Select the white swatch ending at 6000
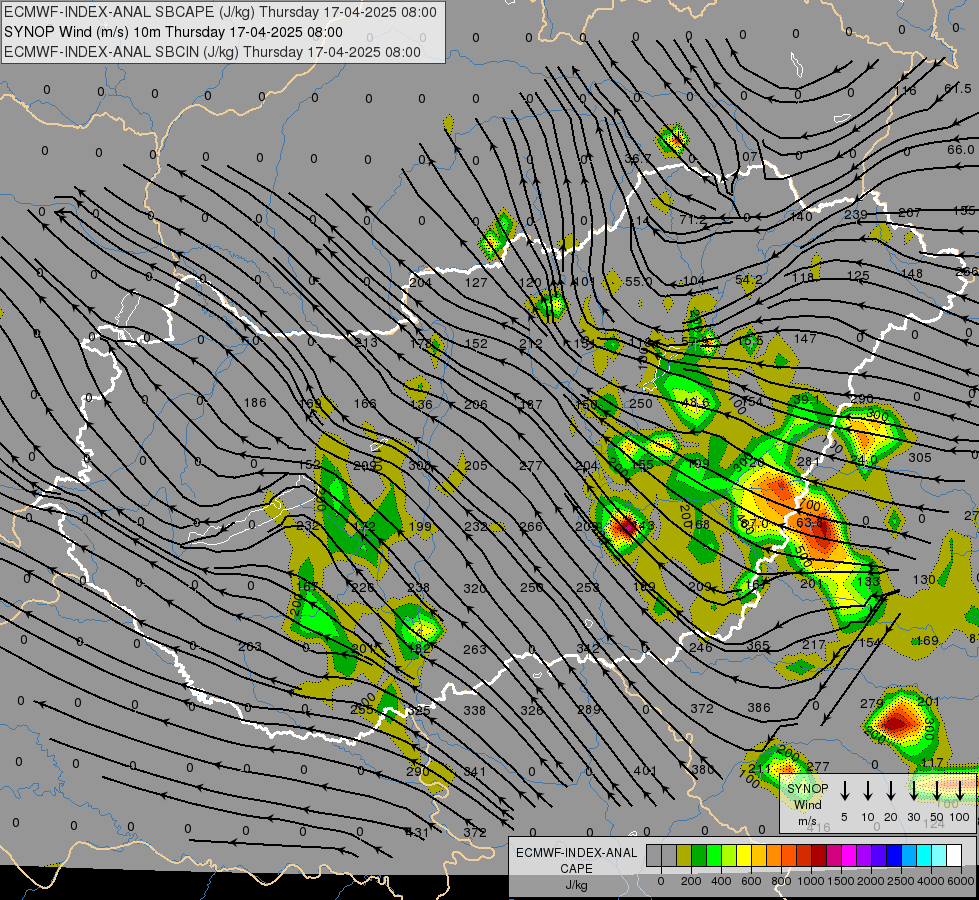Viewport: 979px width, 900px height. coord(953,856)
